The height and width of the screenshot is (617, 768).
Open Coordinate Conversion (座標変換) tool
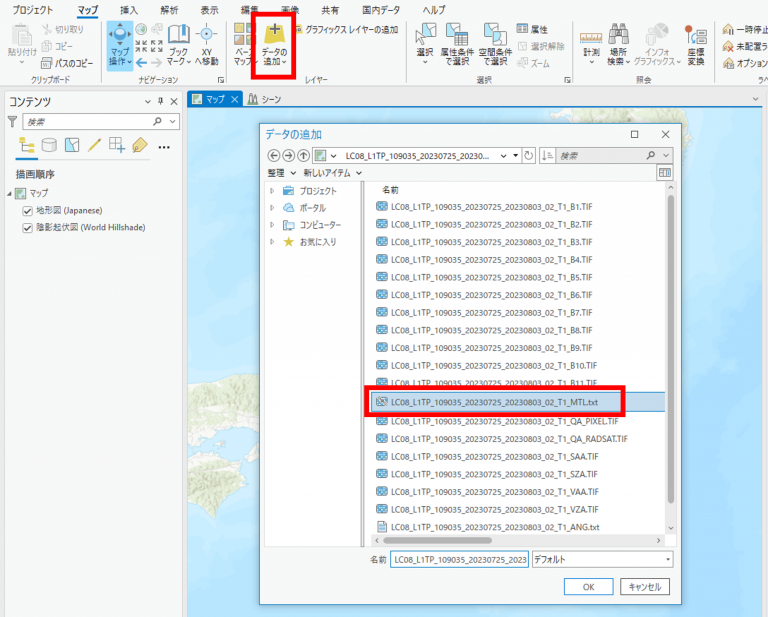696,45
